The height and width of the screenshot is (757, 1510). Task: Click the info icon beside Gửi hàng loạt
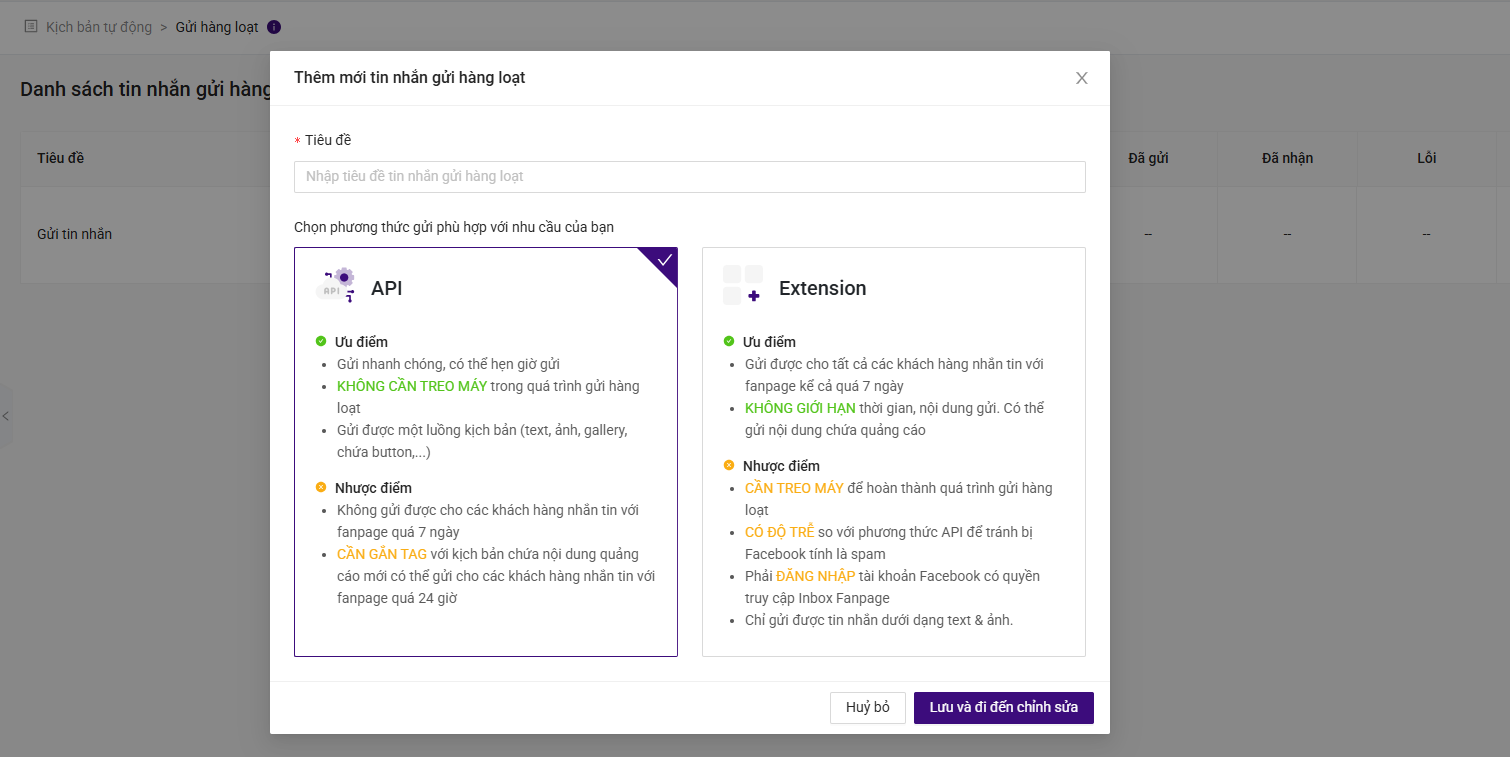274,27
